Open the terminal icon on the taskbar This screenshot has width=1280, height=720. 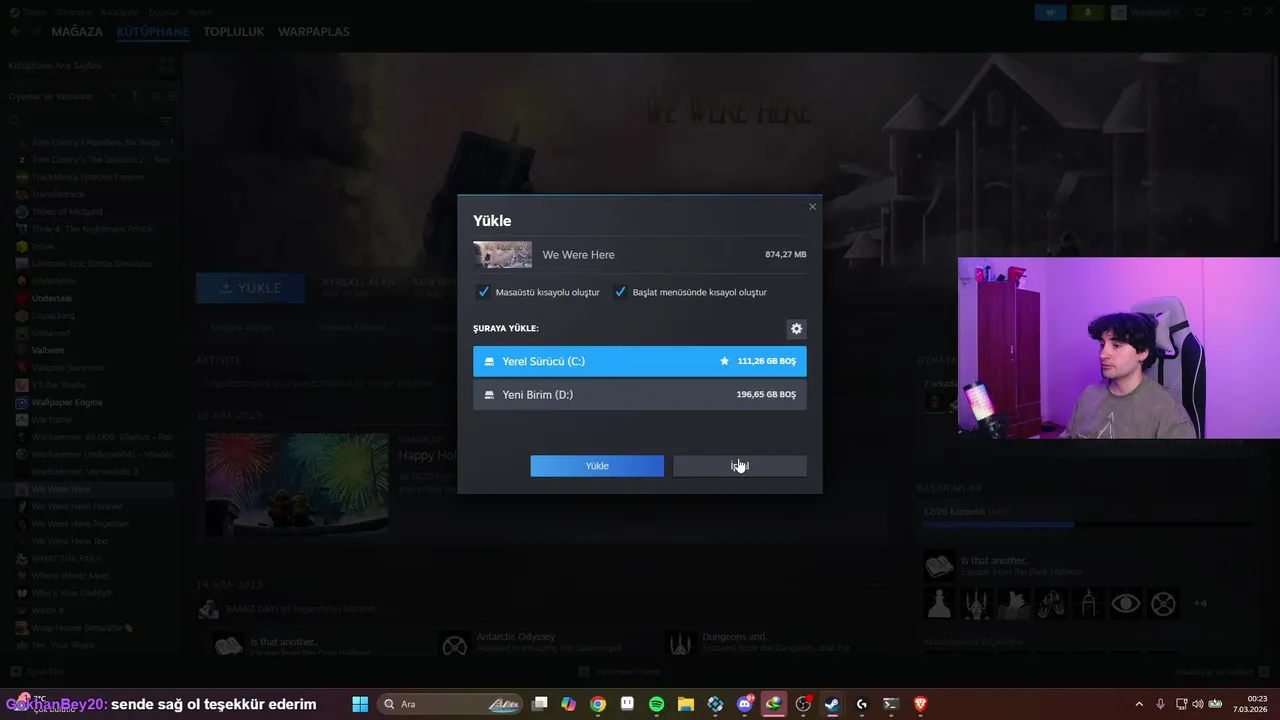click(890, 704)
